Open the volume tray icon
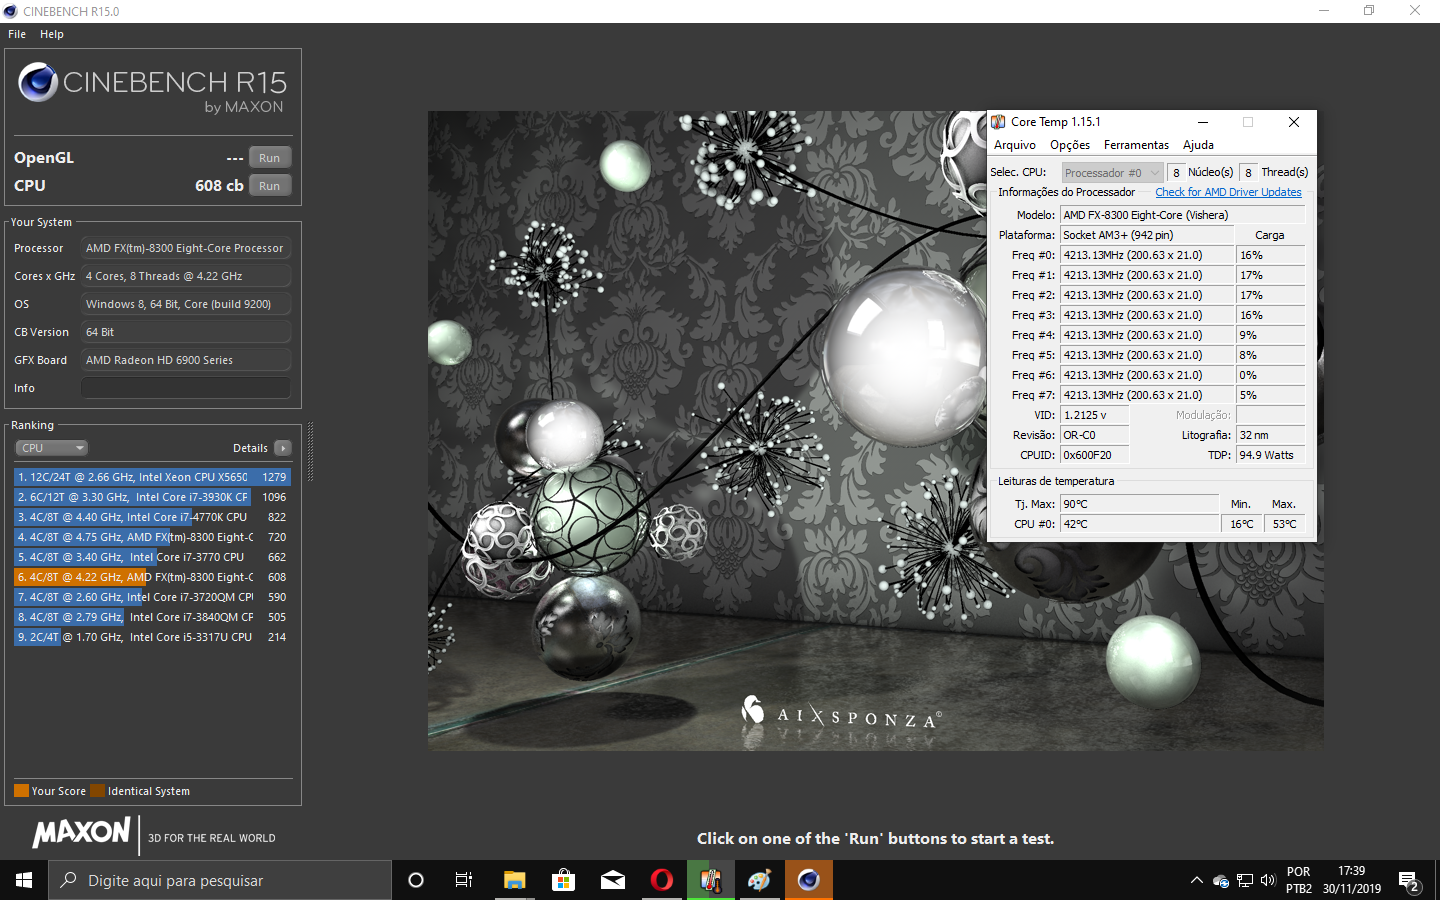 point(1268,881)
